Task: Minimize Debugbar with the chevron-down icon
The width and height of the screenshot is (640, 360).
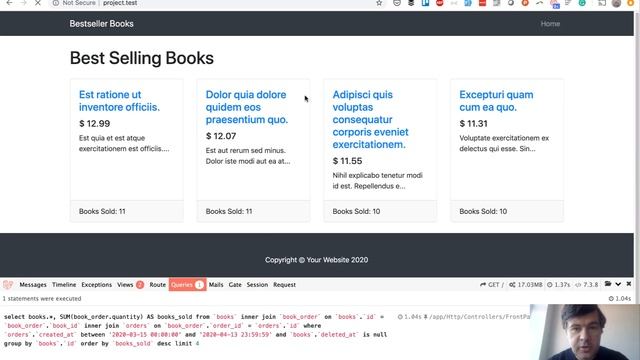Action: 618,284
